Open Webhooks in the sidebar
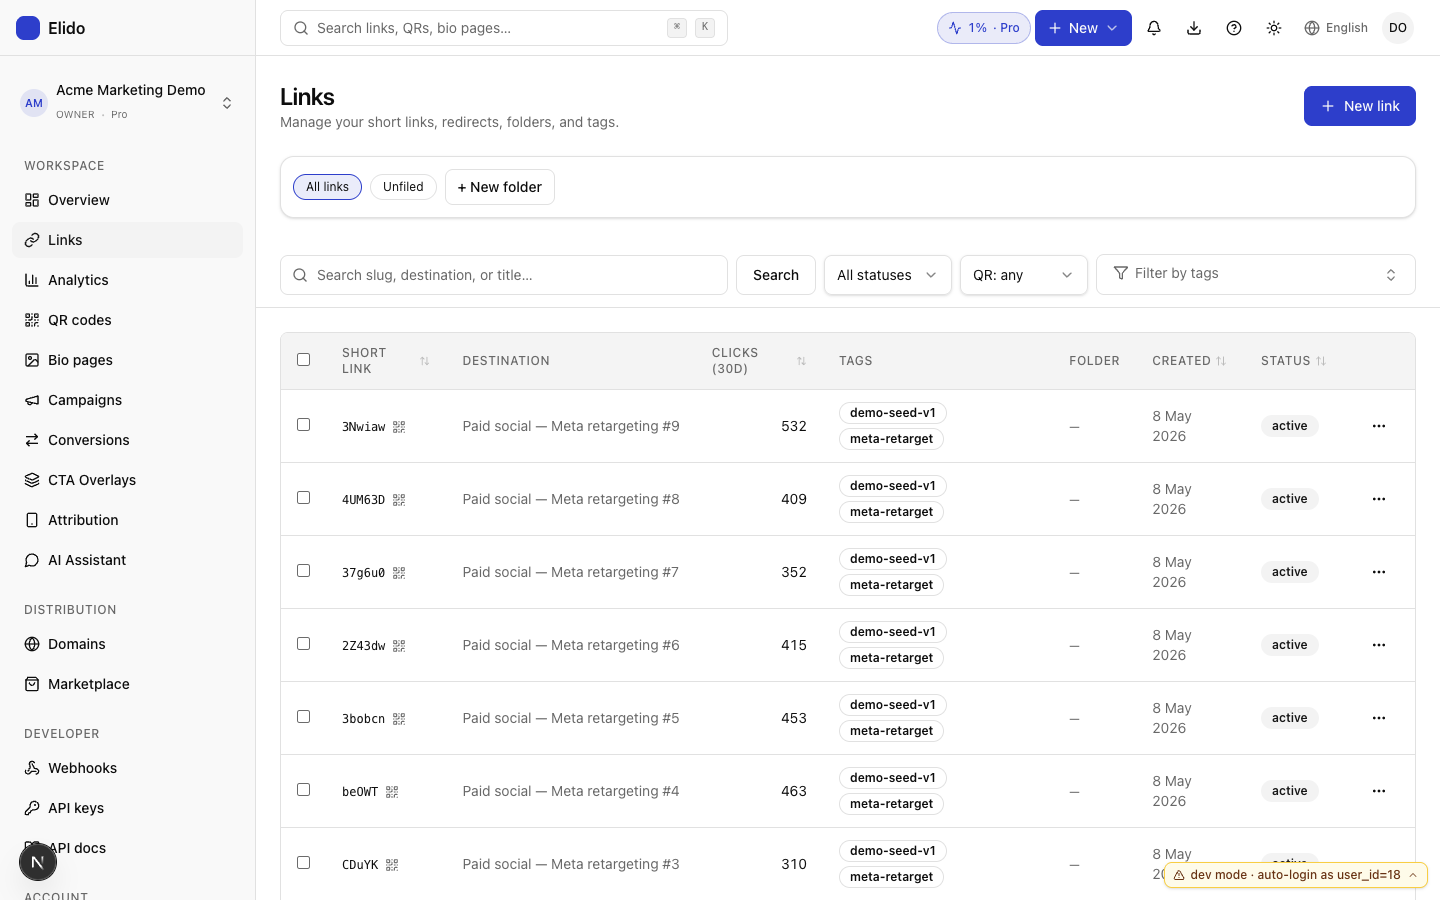The image size is (1440, 900). [x=127, y=768]
